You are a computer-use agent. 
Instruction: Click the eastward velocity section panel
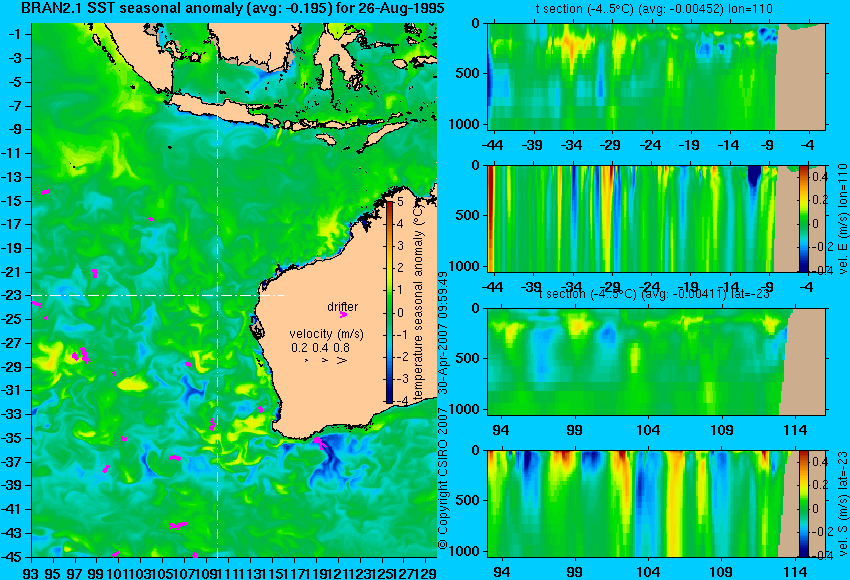click(657, 218)
